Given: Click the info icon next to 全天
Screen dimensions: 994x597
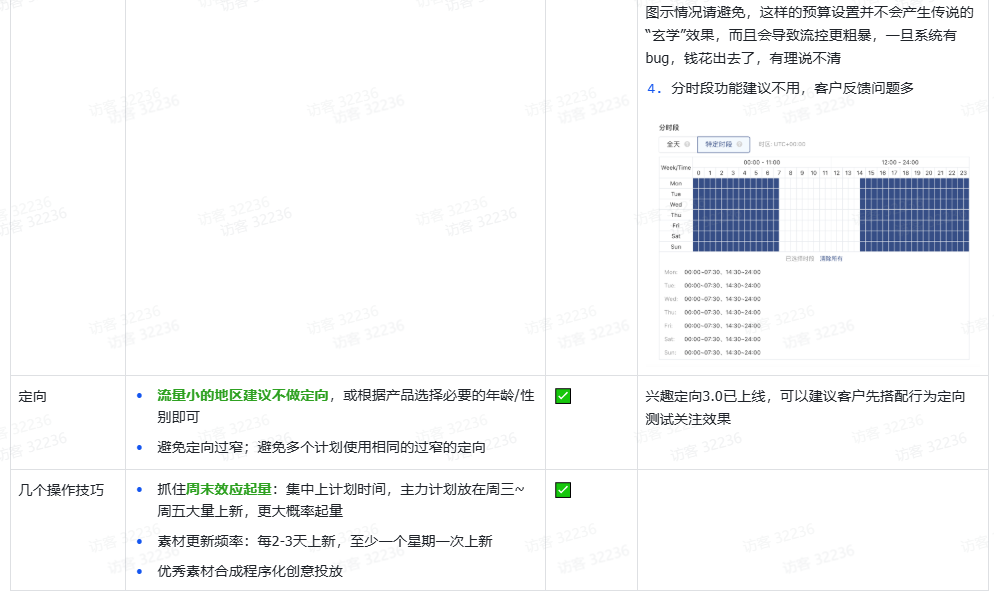Looking at the screenshot, I should (x=688, y=144).
